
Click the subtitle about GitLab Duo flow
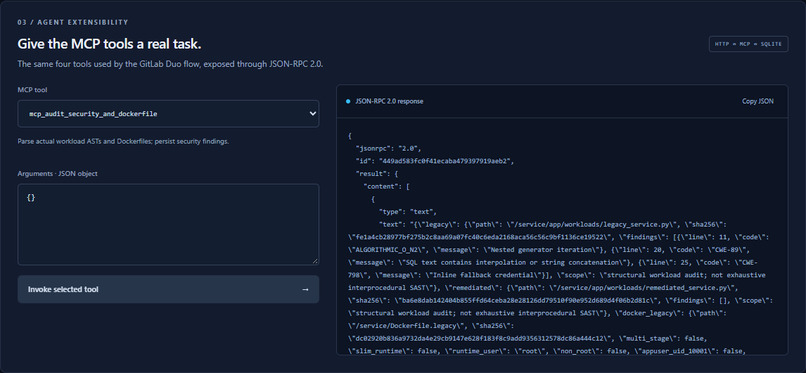tap(170, 64)
